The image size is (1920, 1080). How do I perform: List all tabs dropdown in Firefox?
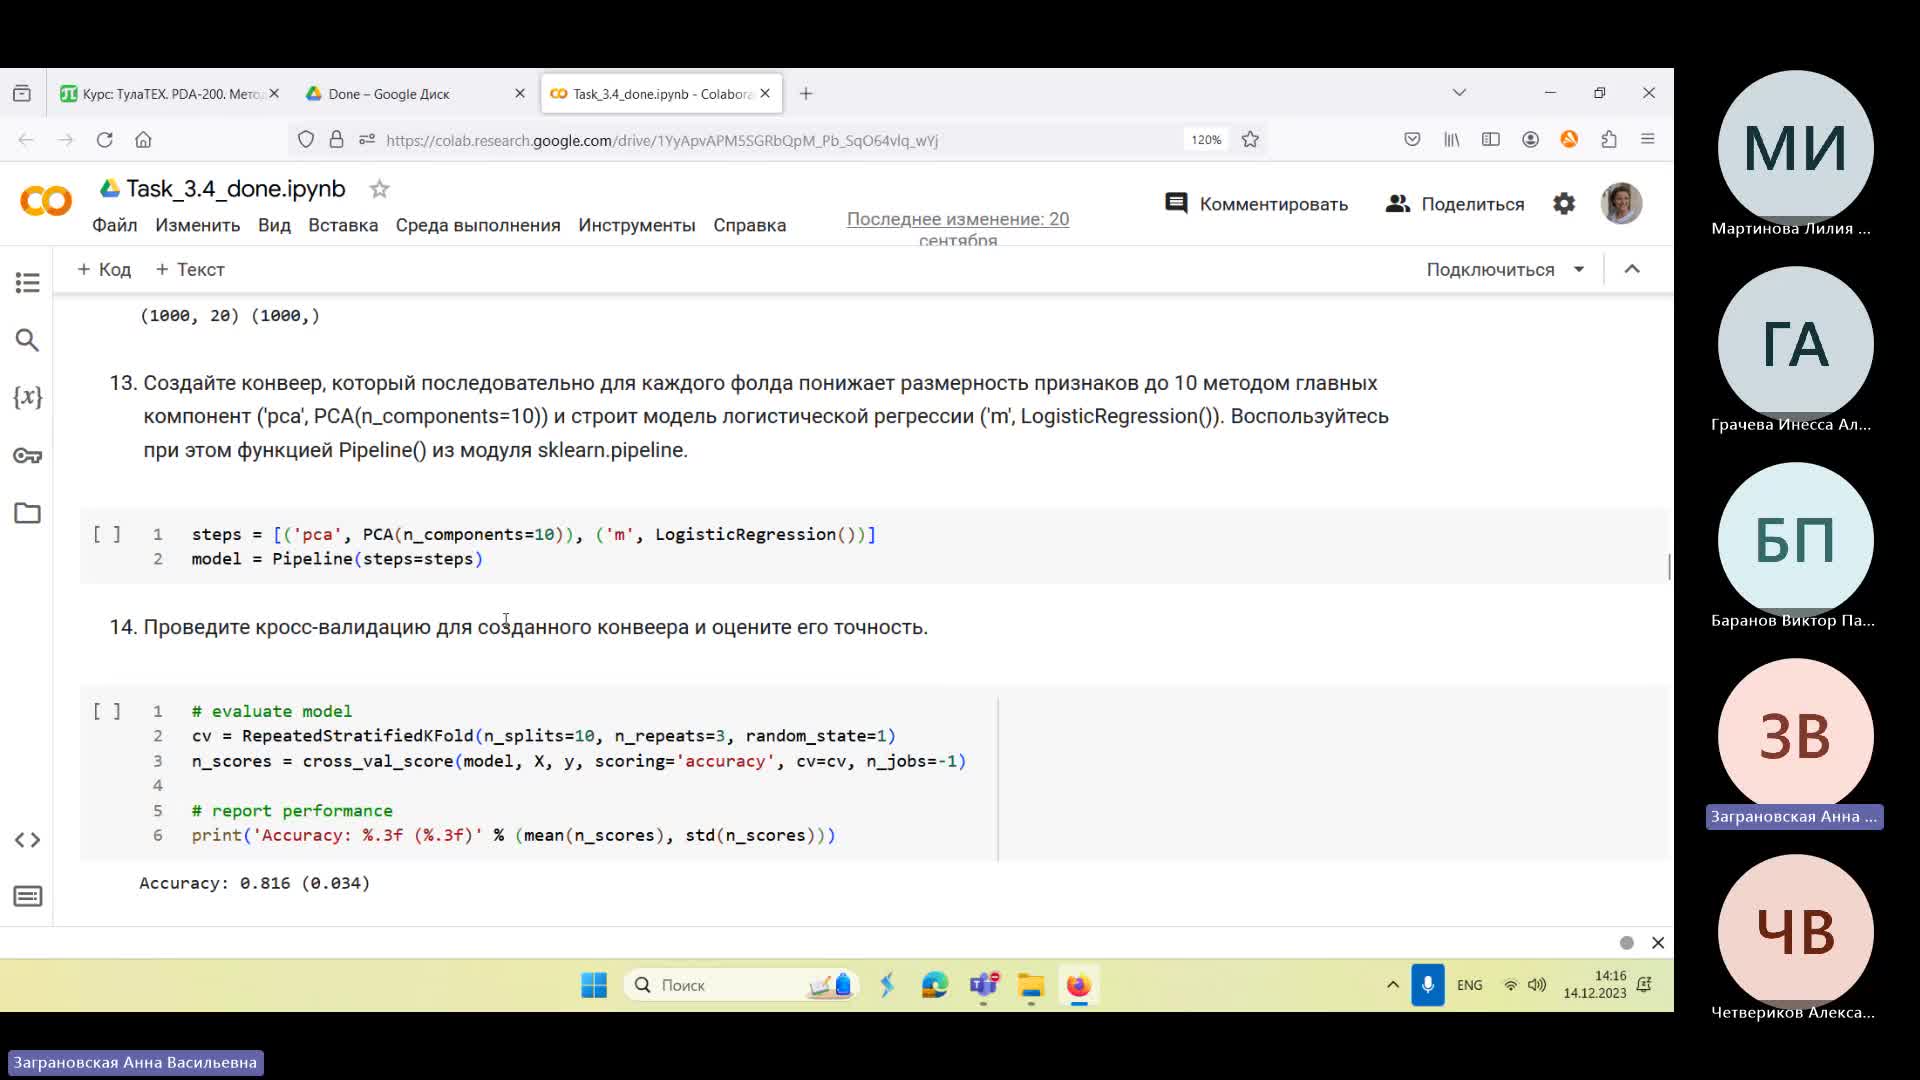click(1459, 93)
